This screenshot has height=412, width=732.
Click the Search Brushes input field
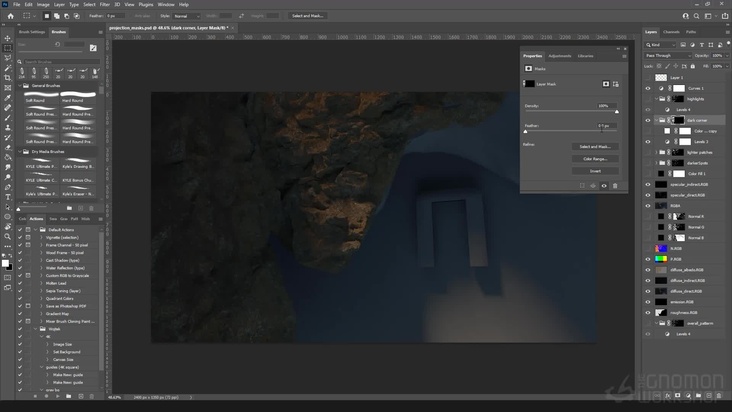pyautogui.click(x=61, y=62)
